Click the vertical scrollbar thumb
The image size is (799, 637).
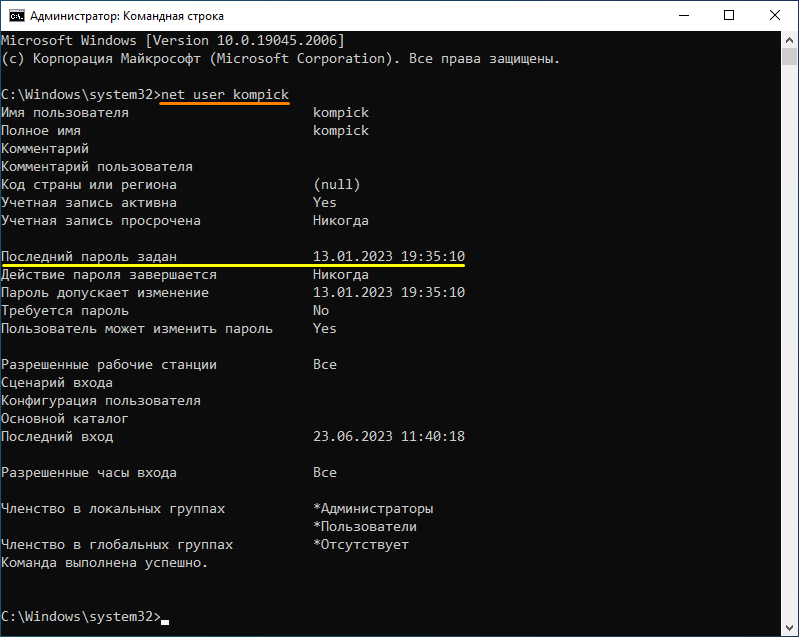click(x=789, y=57)
